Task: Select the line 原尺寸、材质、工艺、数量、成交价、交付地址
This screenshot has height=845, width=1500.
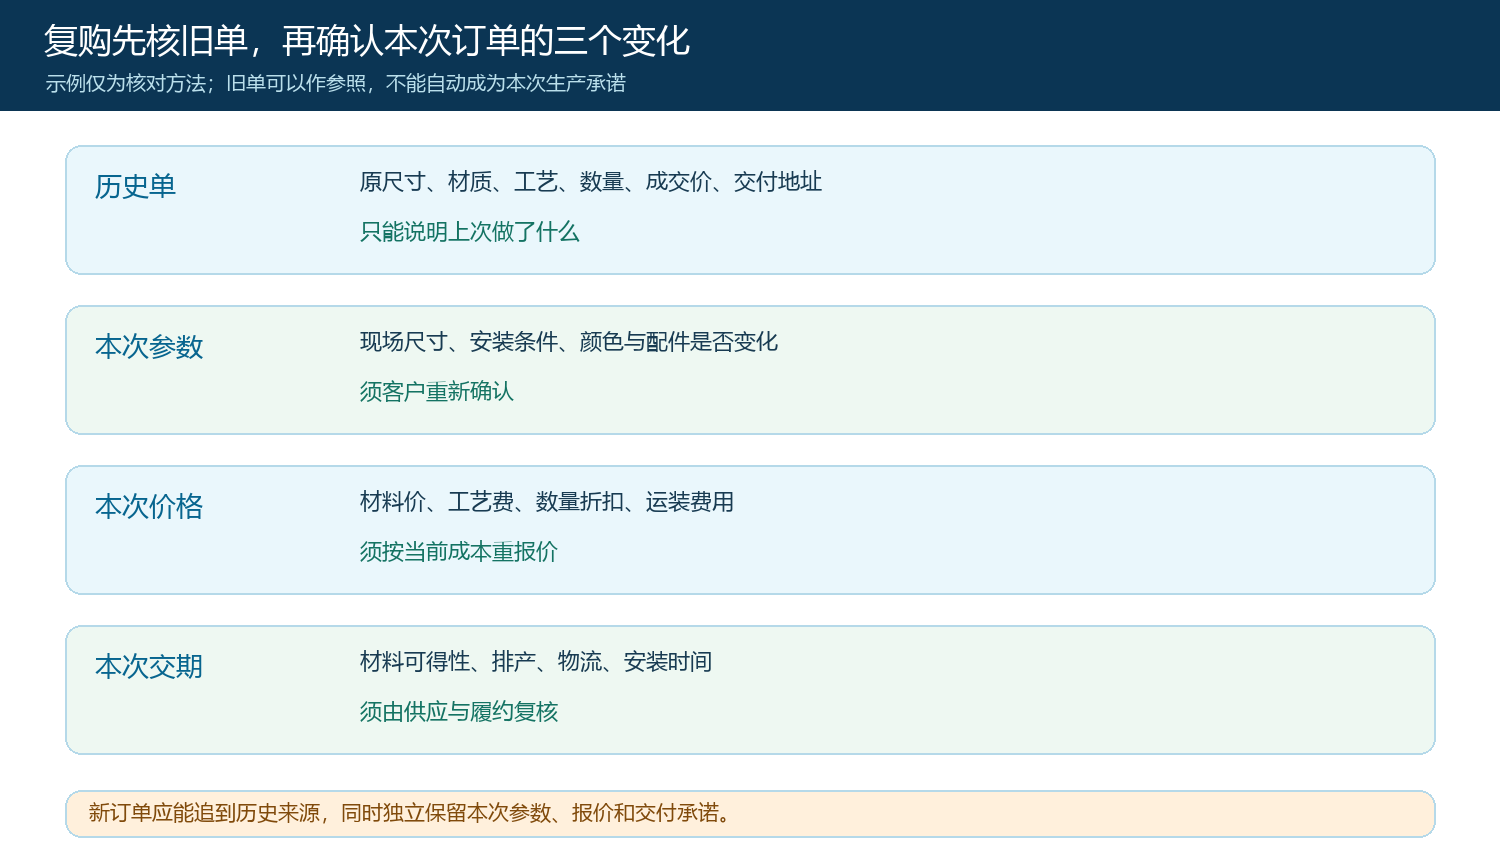Action: (591, 181)
